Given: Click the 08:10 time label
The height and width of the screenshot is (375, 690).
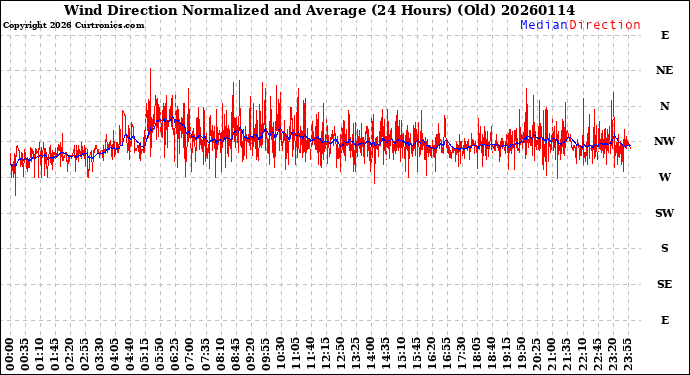Looking at the screenshot, I should coord(220,354).
